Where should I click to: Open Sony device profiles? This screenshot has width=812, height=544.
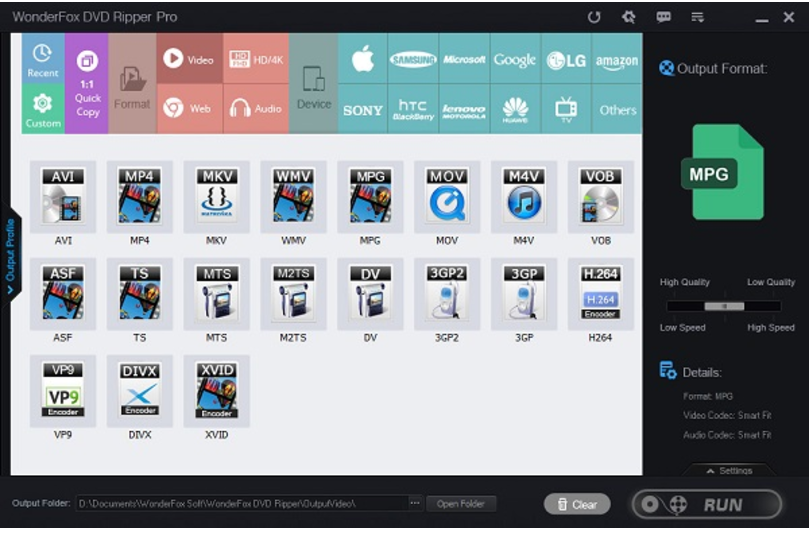(362, 109)
